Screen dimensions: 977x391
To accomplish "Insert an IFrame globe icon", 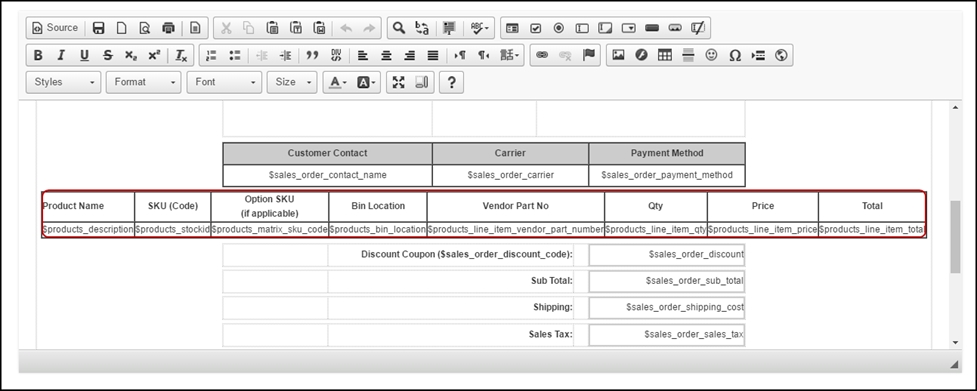I will 781,55.
